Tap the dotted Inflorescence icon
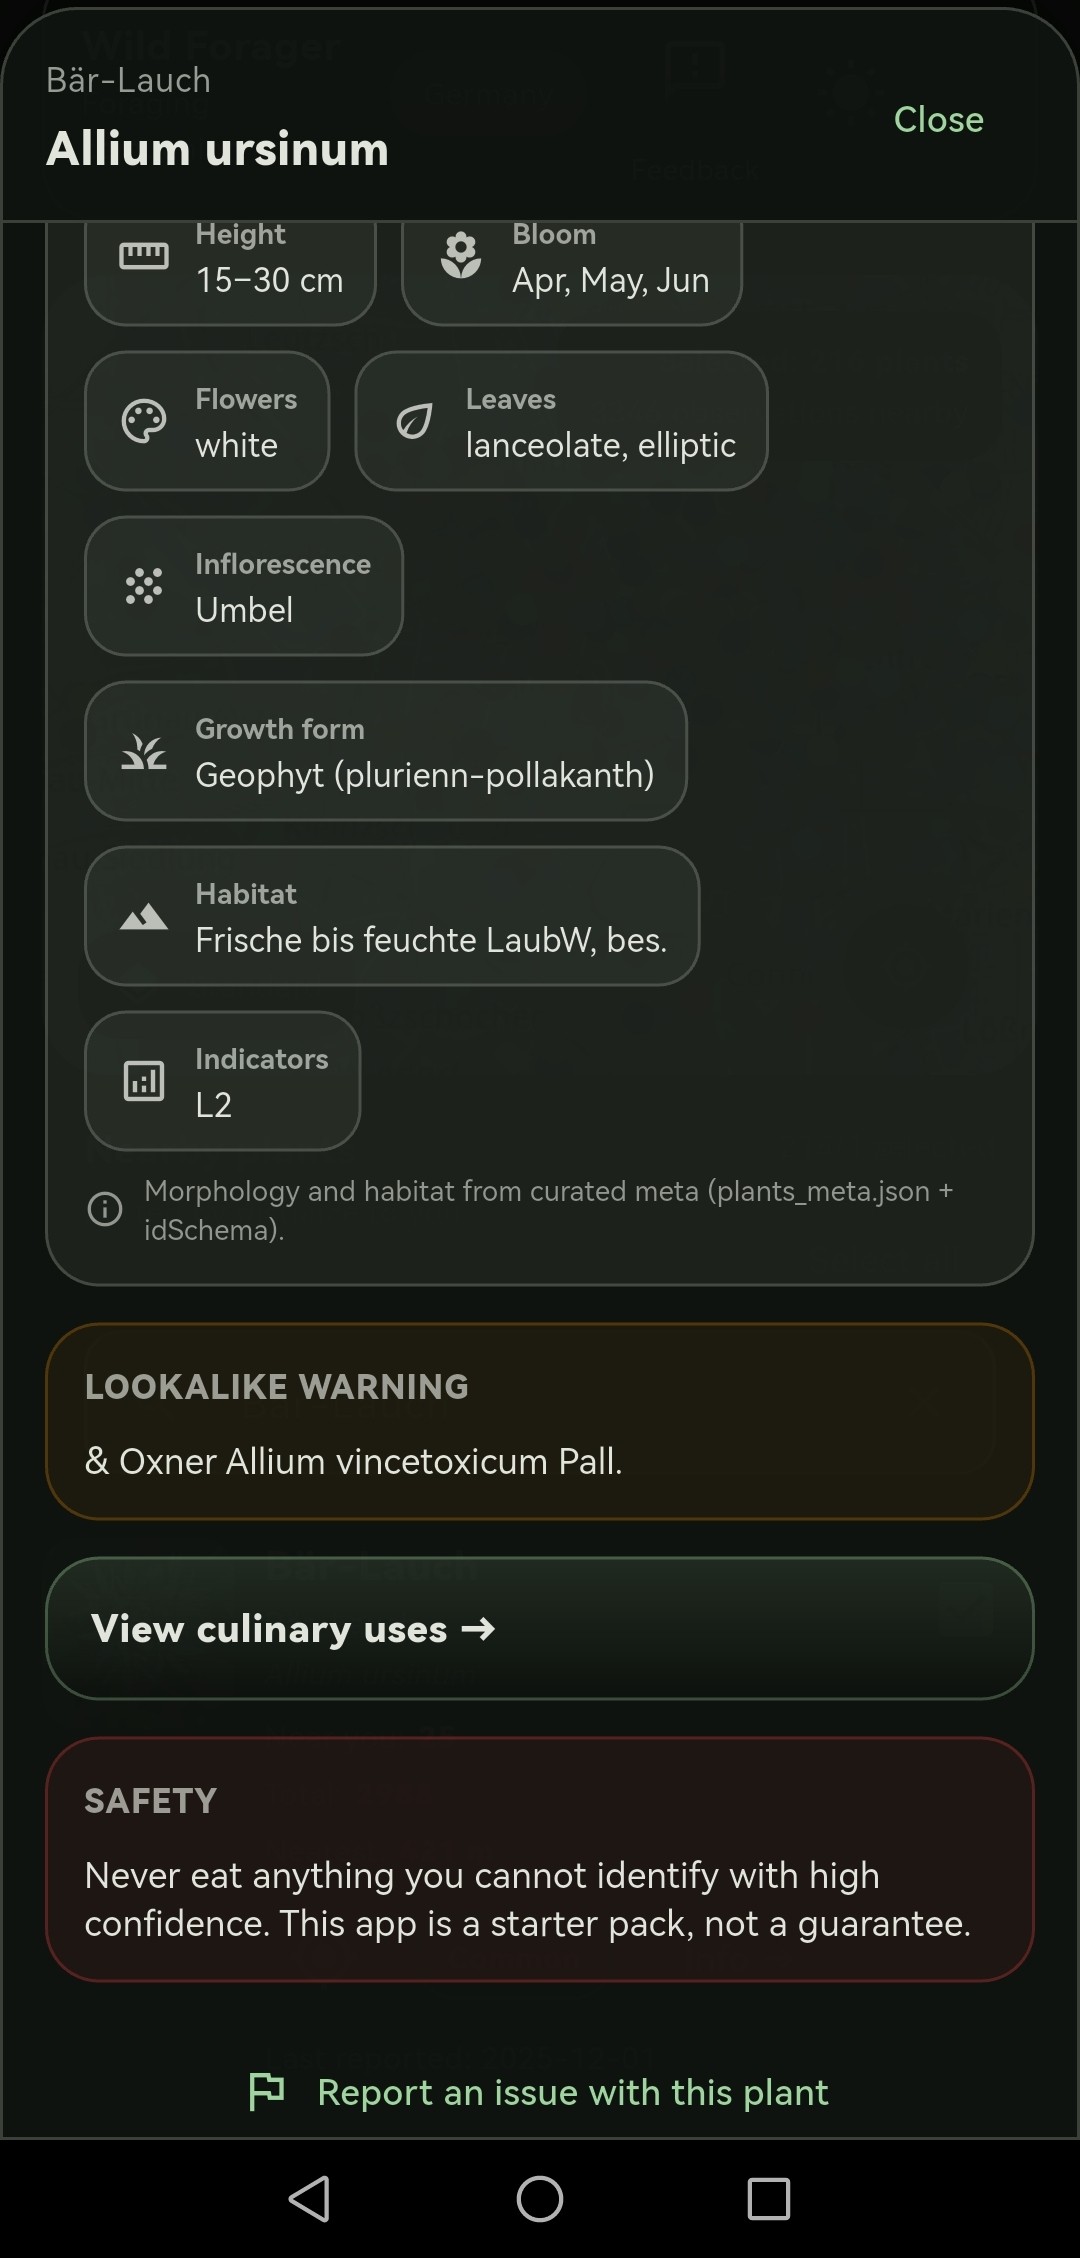Image resolution: width=1080 pixels, height=2258 pixels. [144, 586]
